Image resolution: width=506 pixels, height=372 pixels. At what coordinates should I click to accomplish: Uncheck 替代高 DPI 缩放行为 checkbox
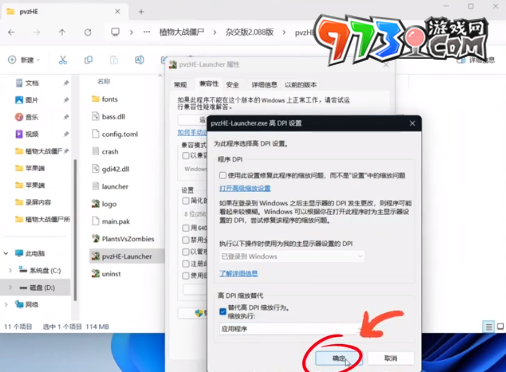tap(223, 312)
